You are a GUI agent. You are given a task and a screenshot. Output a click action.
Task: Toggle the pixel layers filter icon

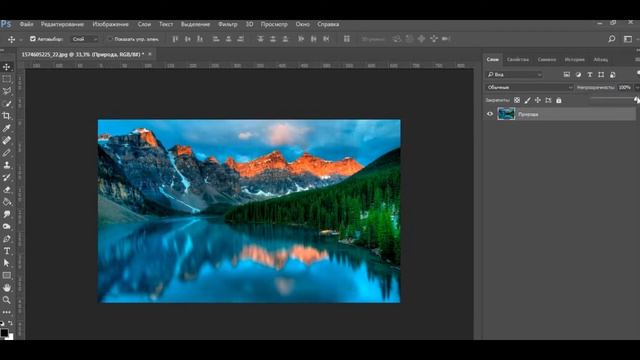click(567, 75)
